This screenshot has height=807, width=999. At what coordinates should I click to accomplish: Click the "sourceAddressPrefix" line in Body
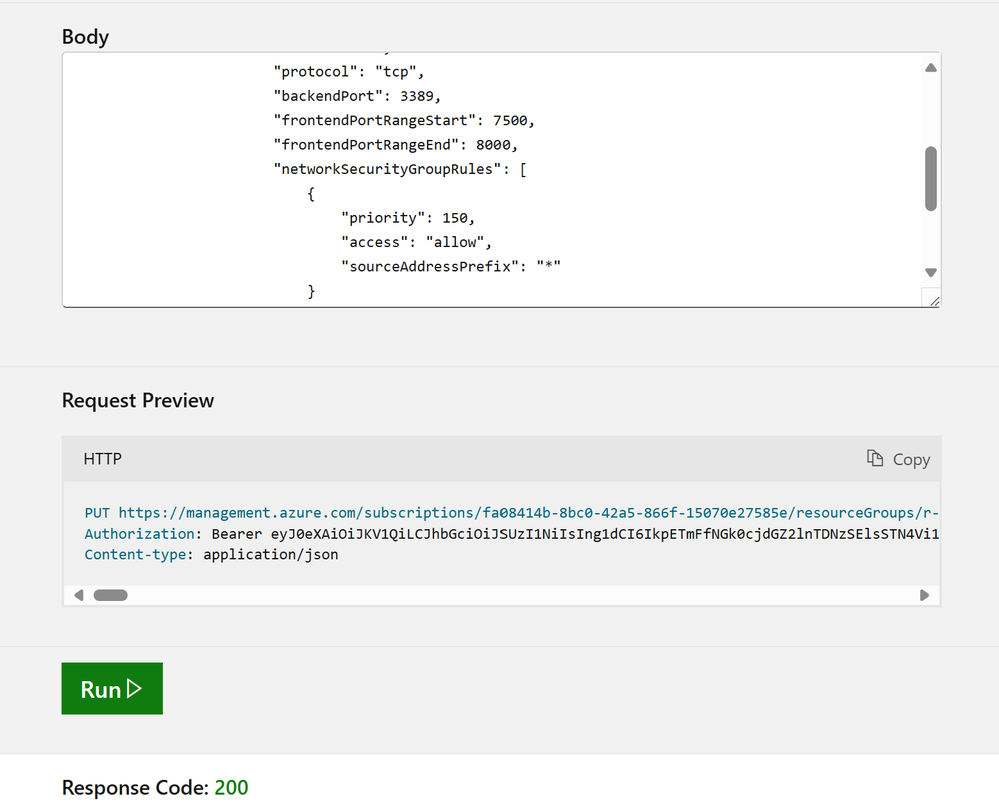451,266
